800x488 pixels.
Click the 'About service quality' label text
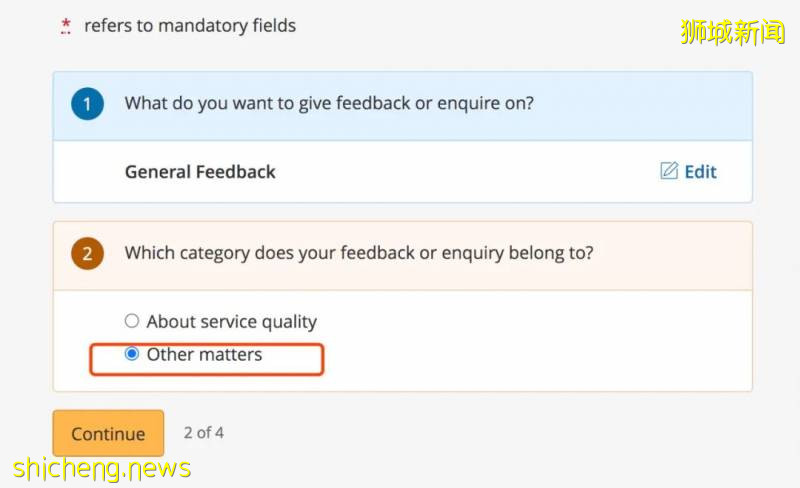coord(231,321)
